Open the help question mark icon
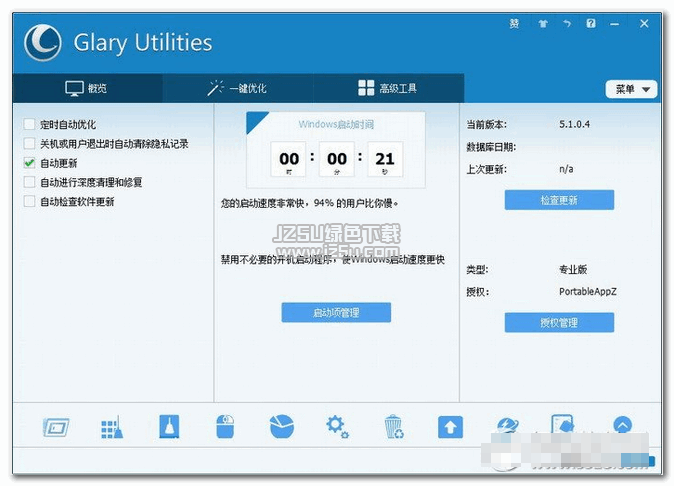Image resolution: width=674 pixels, height=486 pixels. (x=591, y=23)
